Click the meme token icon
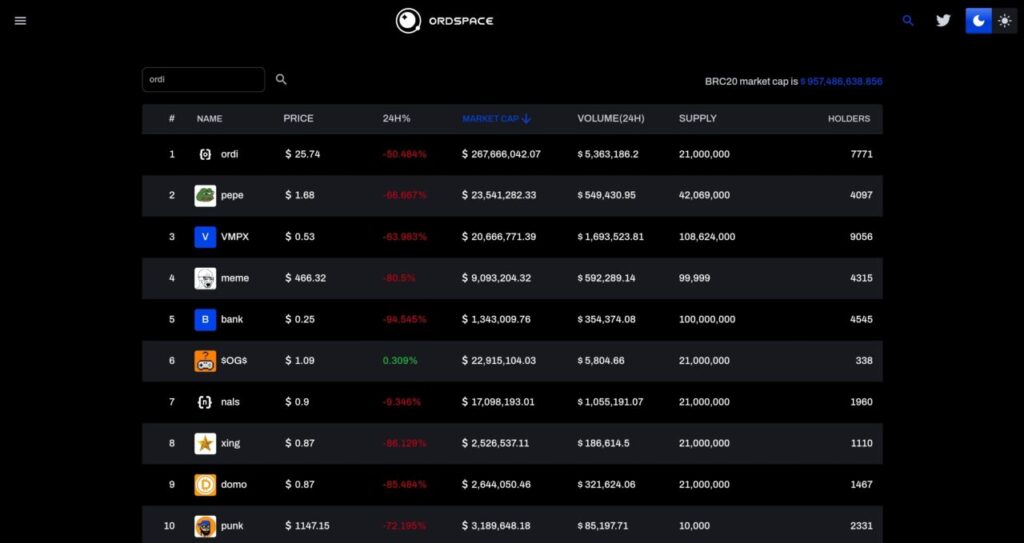 coord(205,278)
